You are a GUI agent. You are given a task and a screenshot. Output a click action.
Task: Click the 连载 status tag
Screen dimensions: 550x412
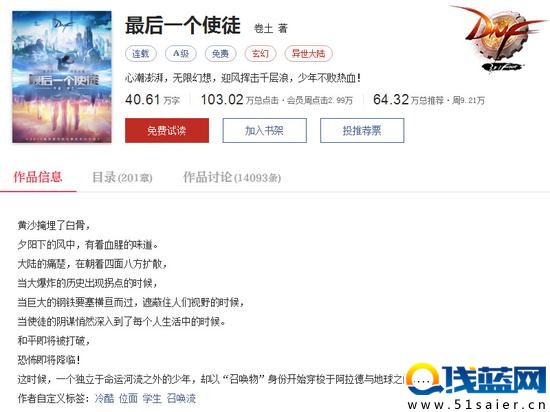coord(141,53)
